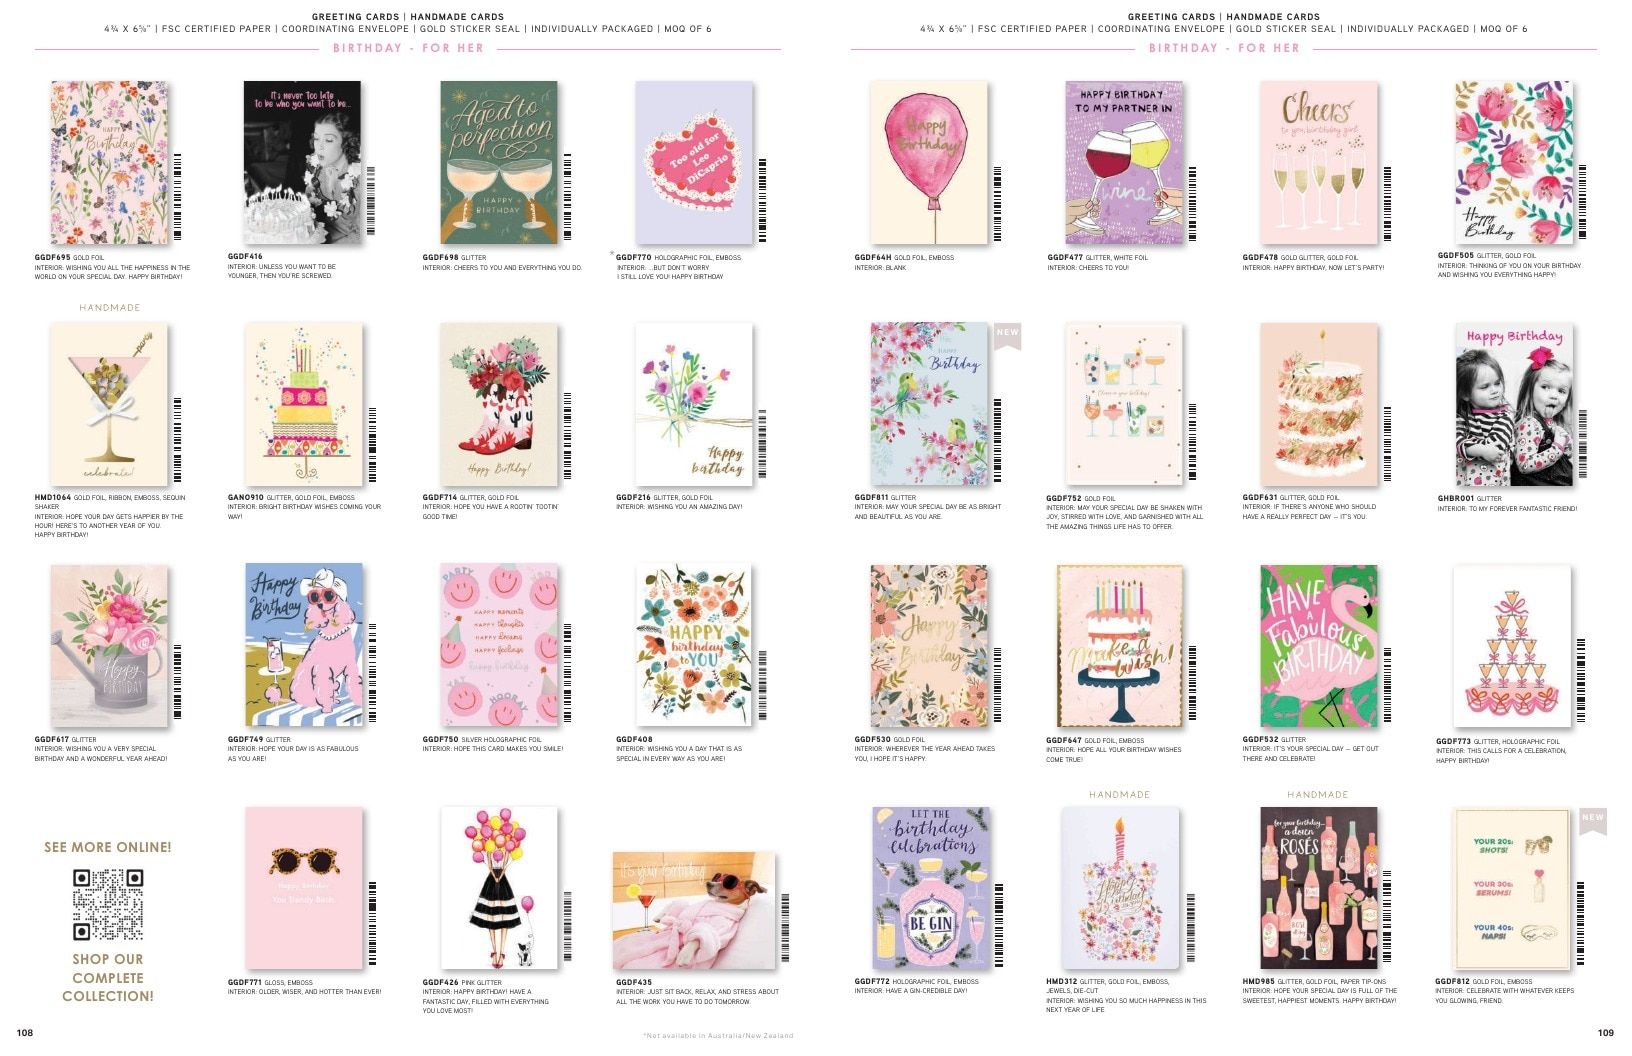Select the Make a Wish cake card
The image size is (1632, 1056).
[1120, 646]
